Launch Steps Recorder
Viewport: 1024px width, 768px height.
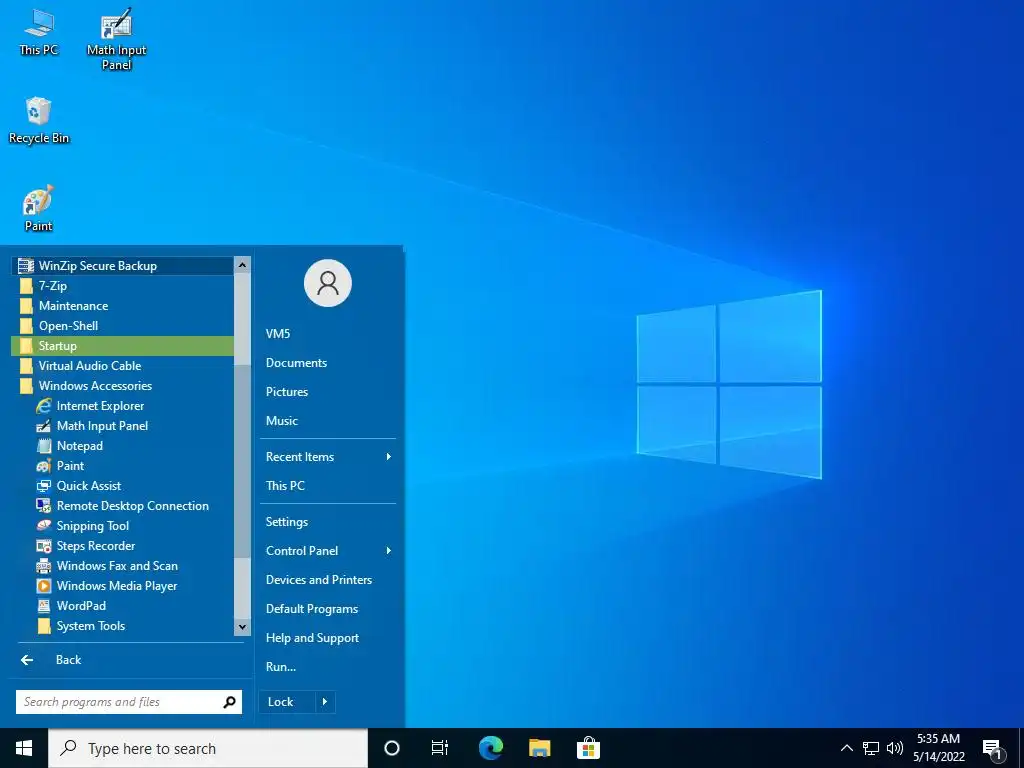pyautogui.click(x=122, y=546)
